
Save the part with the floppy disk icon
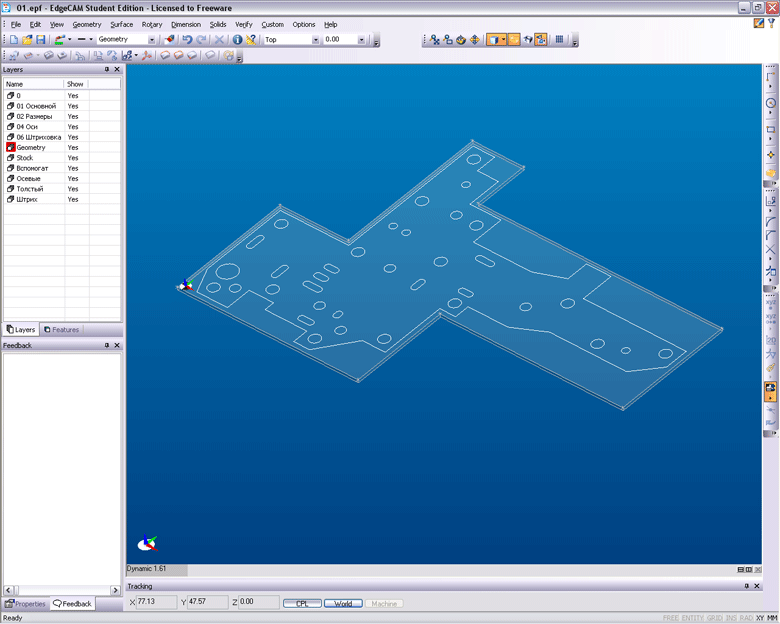(40, 40)
